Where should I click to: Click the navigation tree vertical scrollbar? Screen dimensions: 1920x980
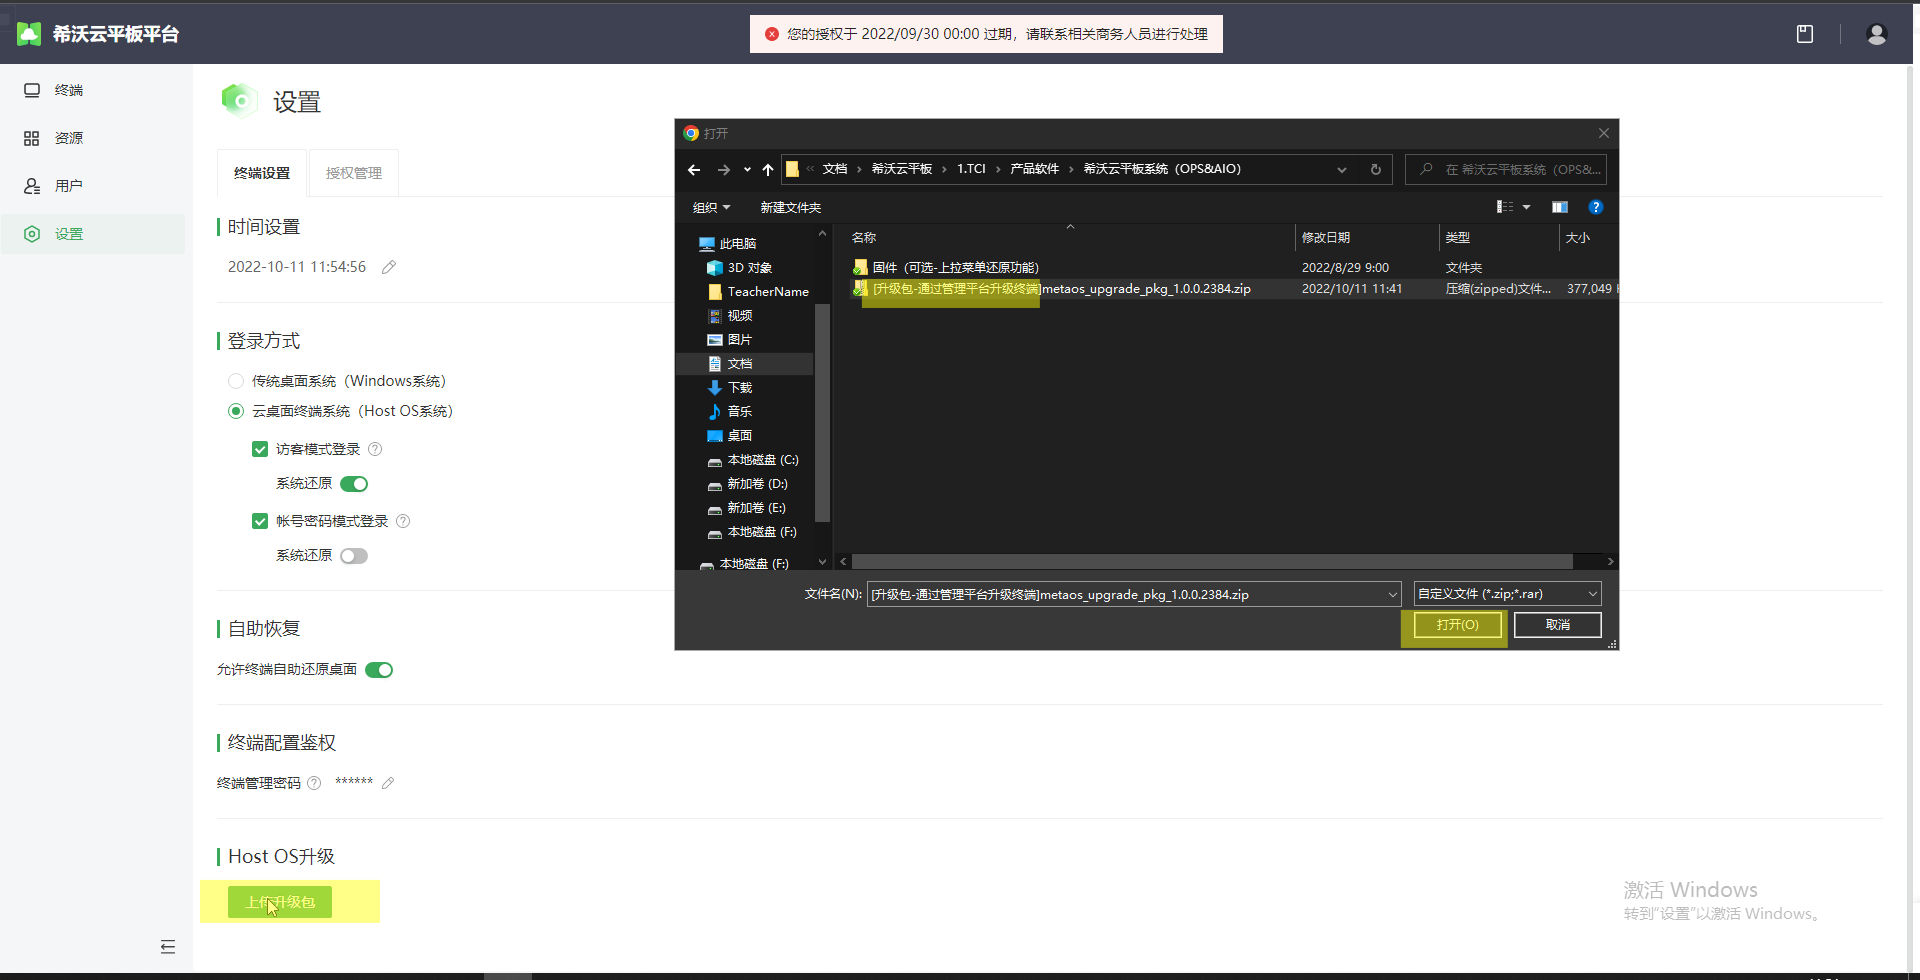click(823, 412)
